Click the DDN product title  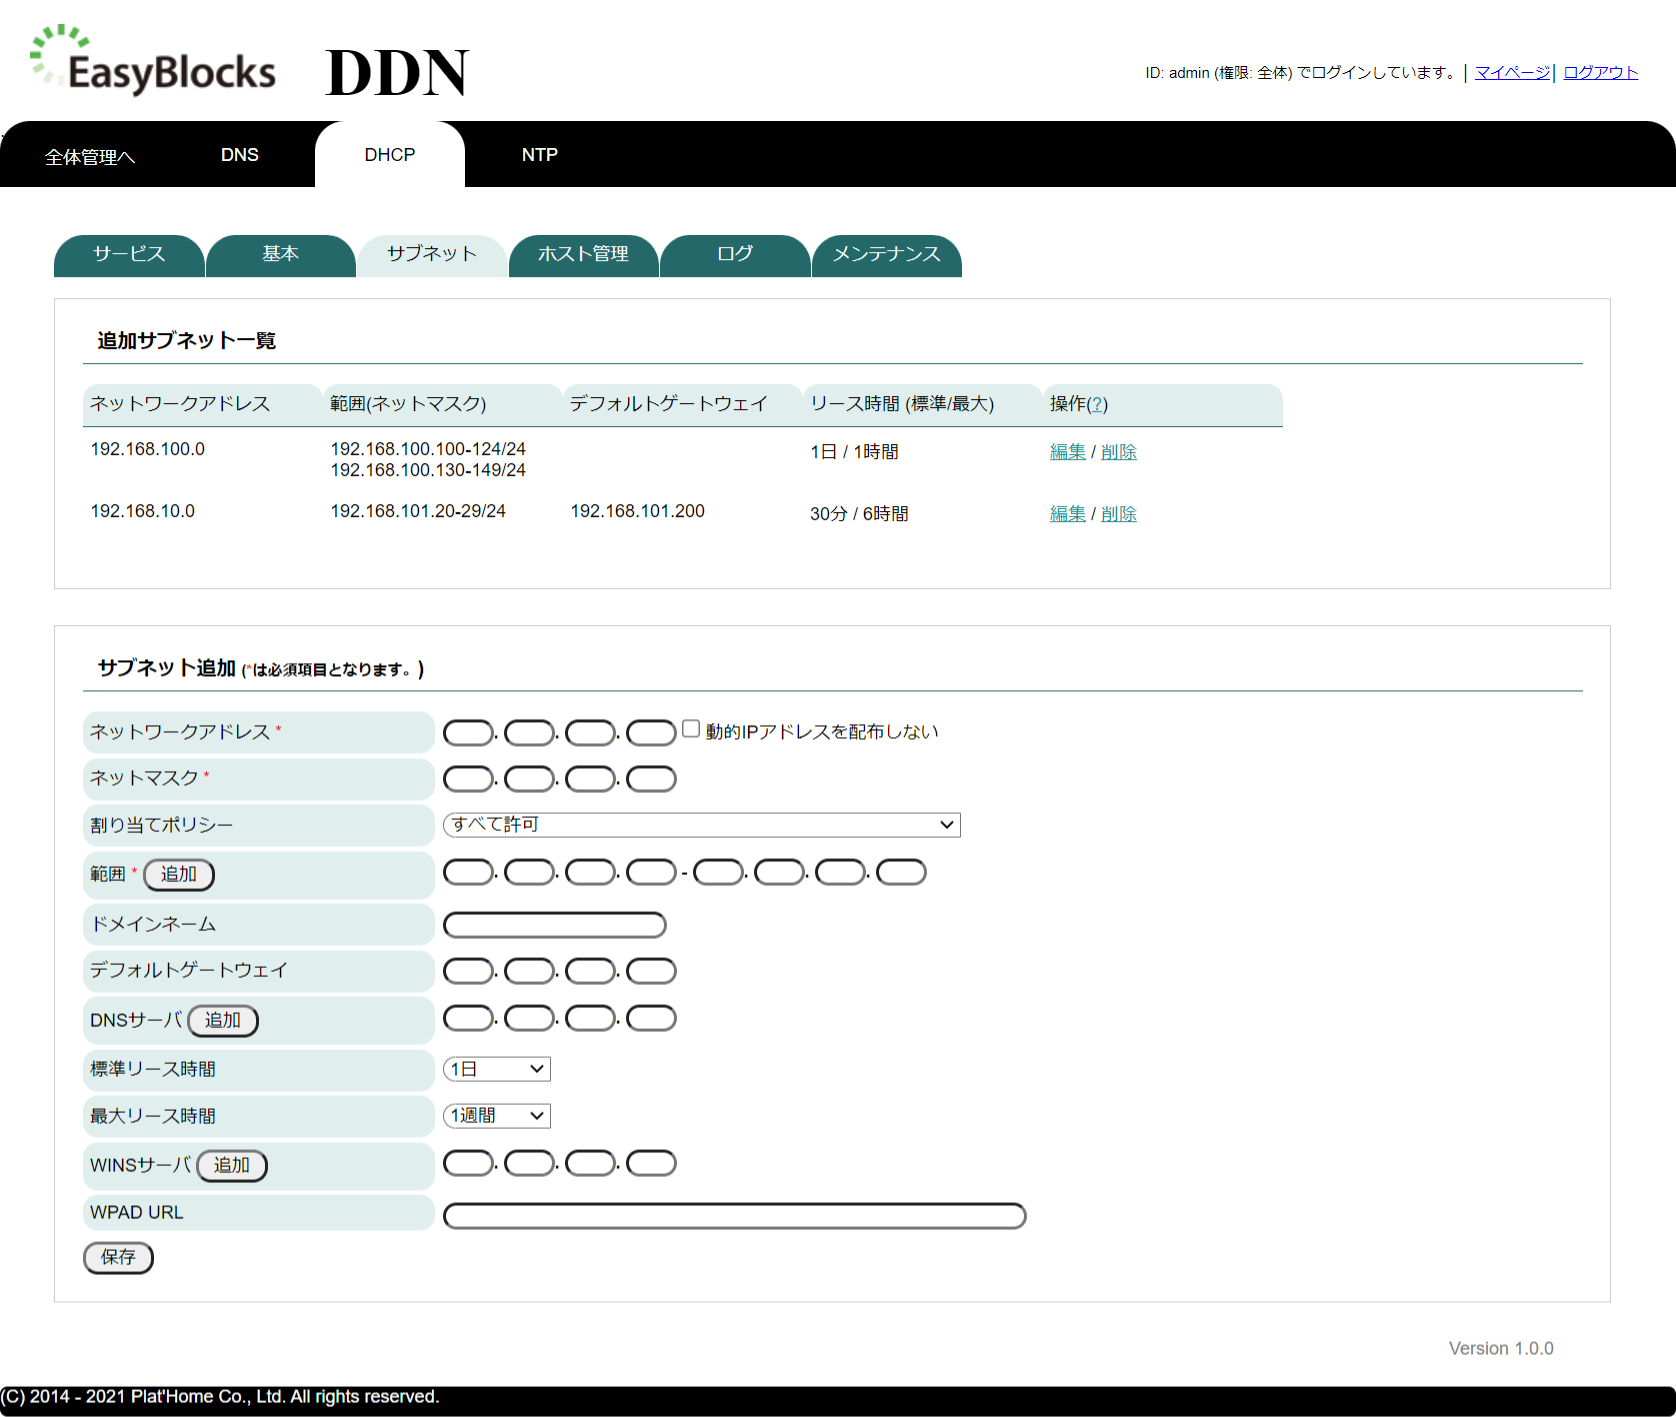397,73
